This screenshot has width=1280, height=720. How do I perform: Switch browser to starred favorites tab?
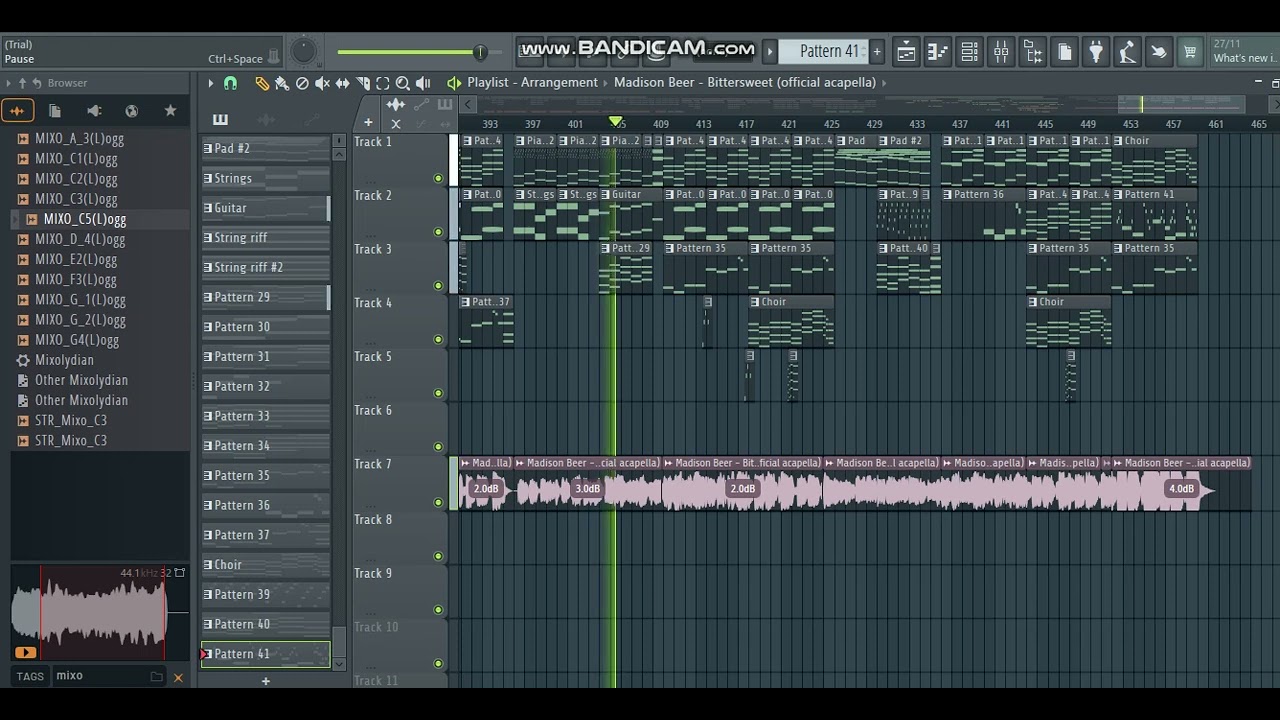tap(170, 111)
